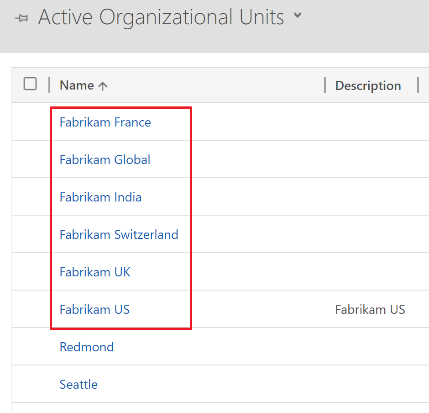429x413 pixels.
Task: Open the Fabrikam France record
Action: click(x=105, y=122)
